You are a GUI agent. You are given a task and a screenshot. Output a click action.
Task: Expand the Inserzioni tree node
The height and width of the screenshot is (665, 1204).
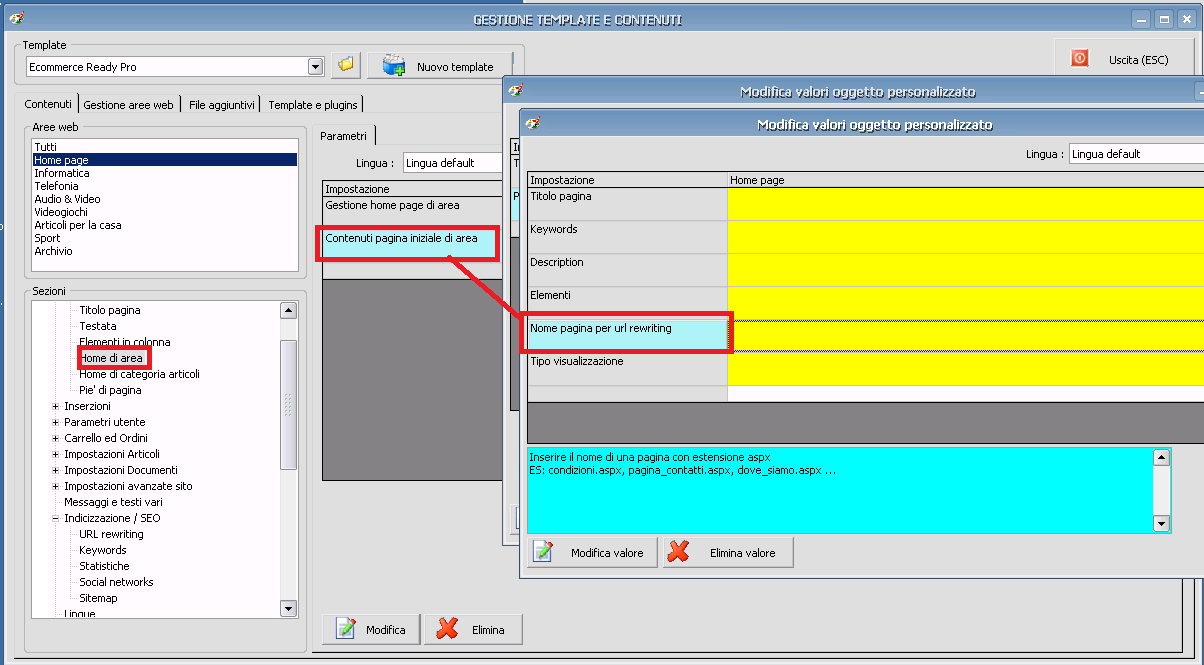(56, 406)
